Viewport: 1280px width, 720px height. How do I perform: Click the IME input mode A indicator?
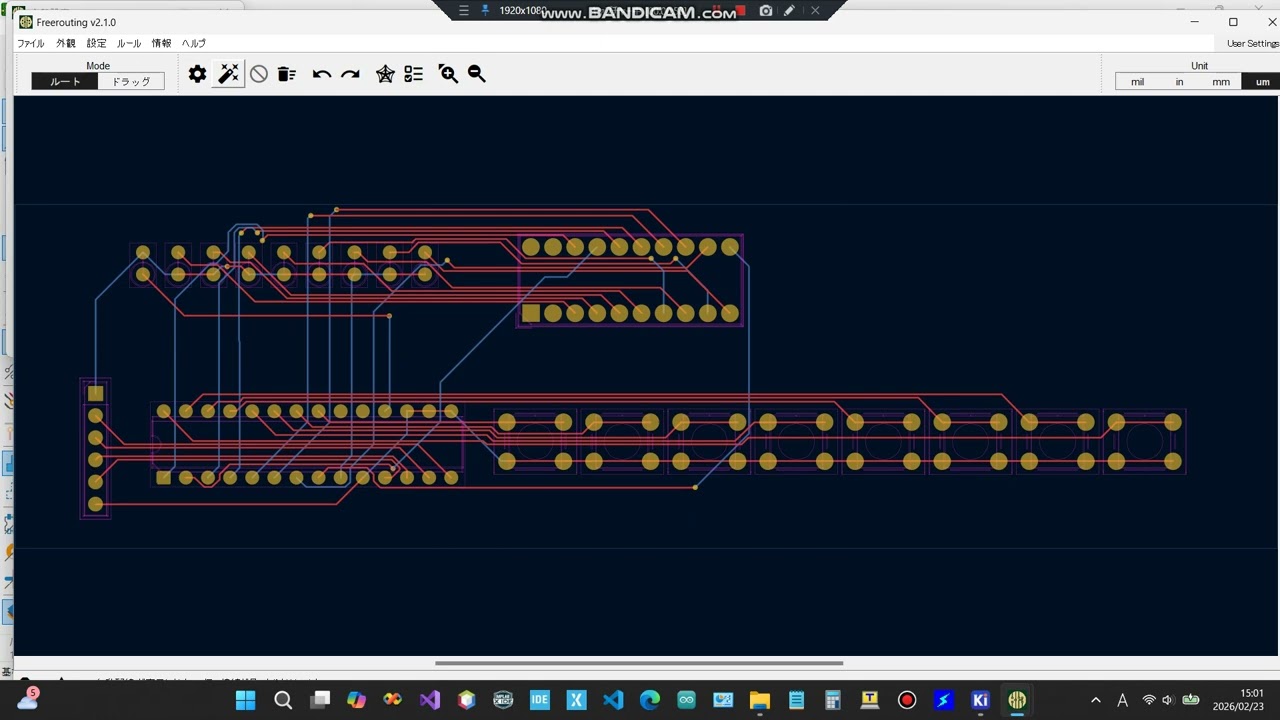click(x=1122, y=700)
